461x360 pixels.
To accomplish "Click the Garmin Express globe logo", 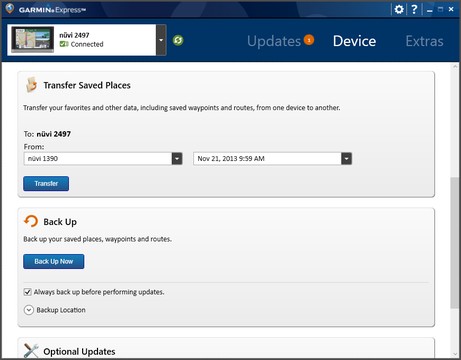I will (x=10, y=9).
